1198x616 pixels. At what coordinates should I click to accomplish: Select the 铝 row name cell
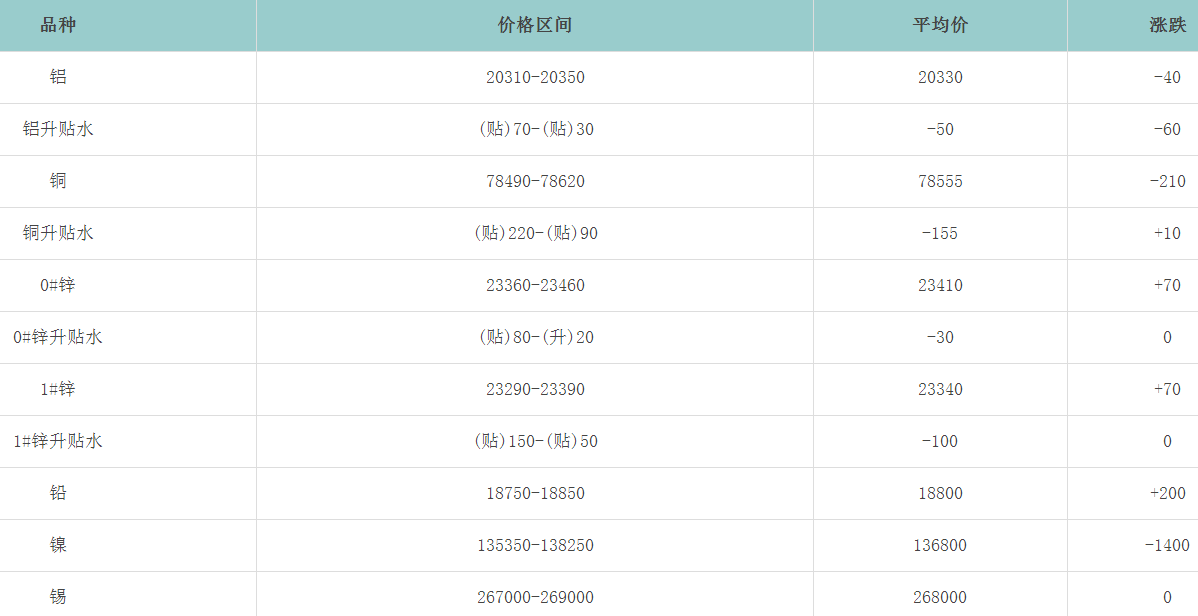click(x=58, y=77)
